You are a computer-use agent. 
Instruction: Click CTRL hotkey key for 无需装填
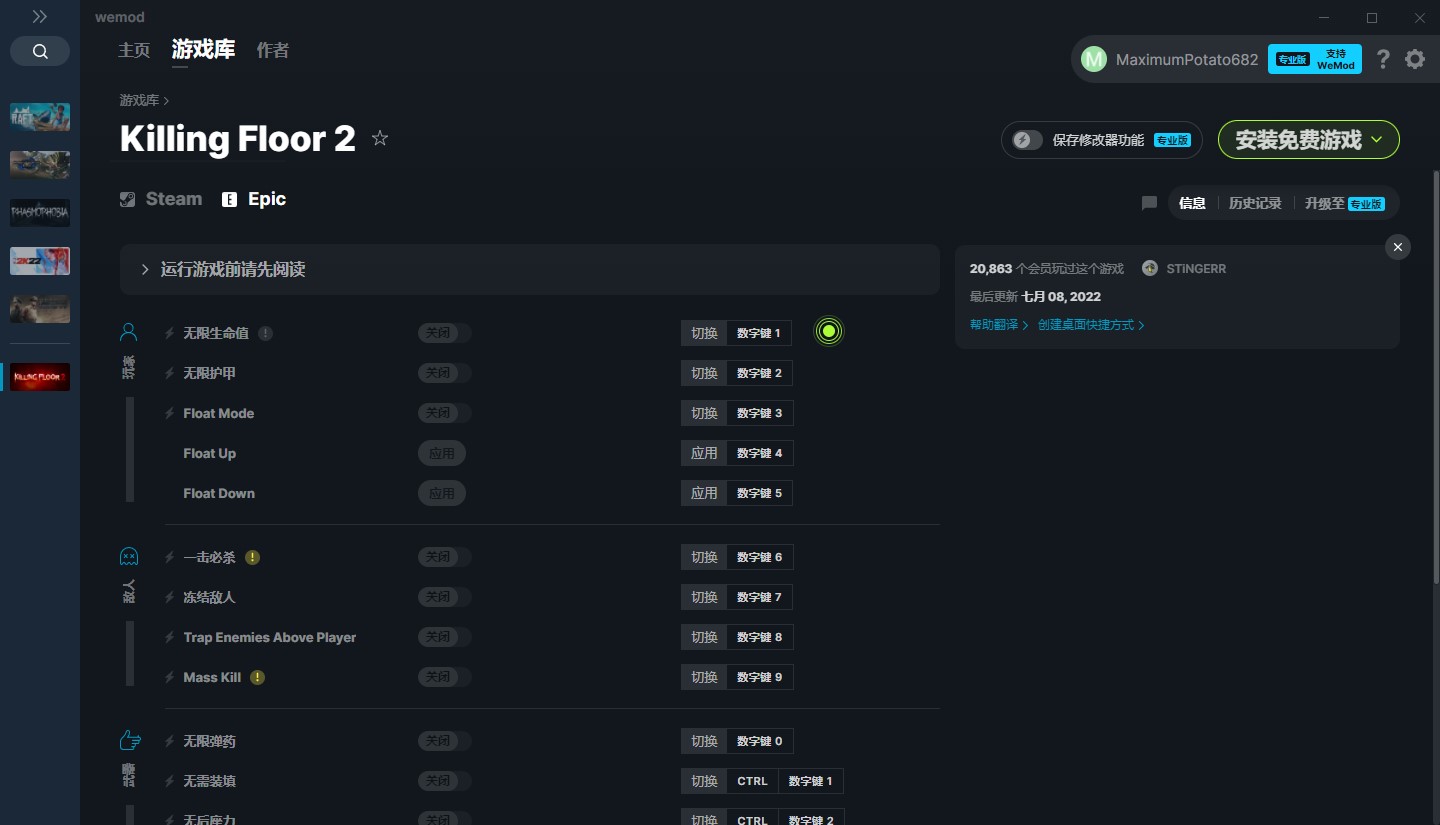click(753, 781)
